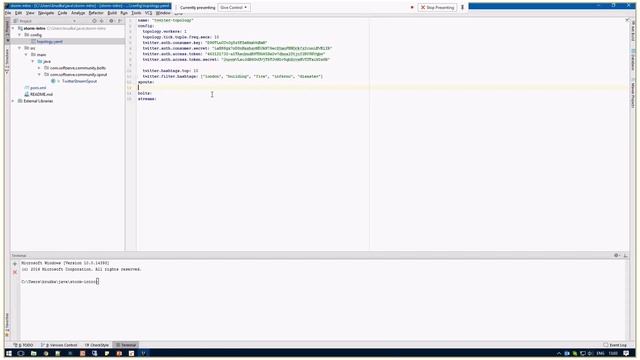Open the Navigate menu

(46, 13)
